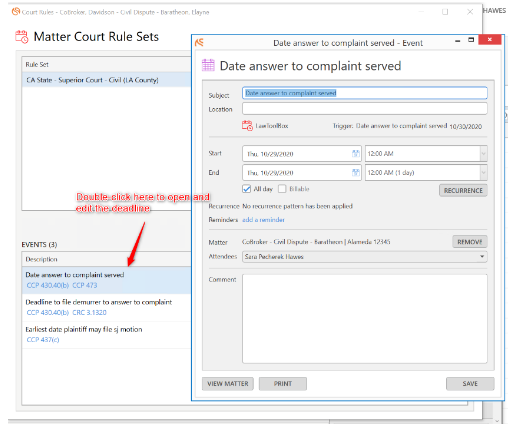Enable the Billable checkbox
This screenshot has width=511, height=426.
coord(282,189)
